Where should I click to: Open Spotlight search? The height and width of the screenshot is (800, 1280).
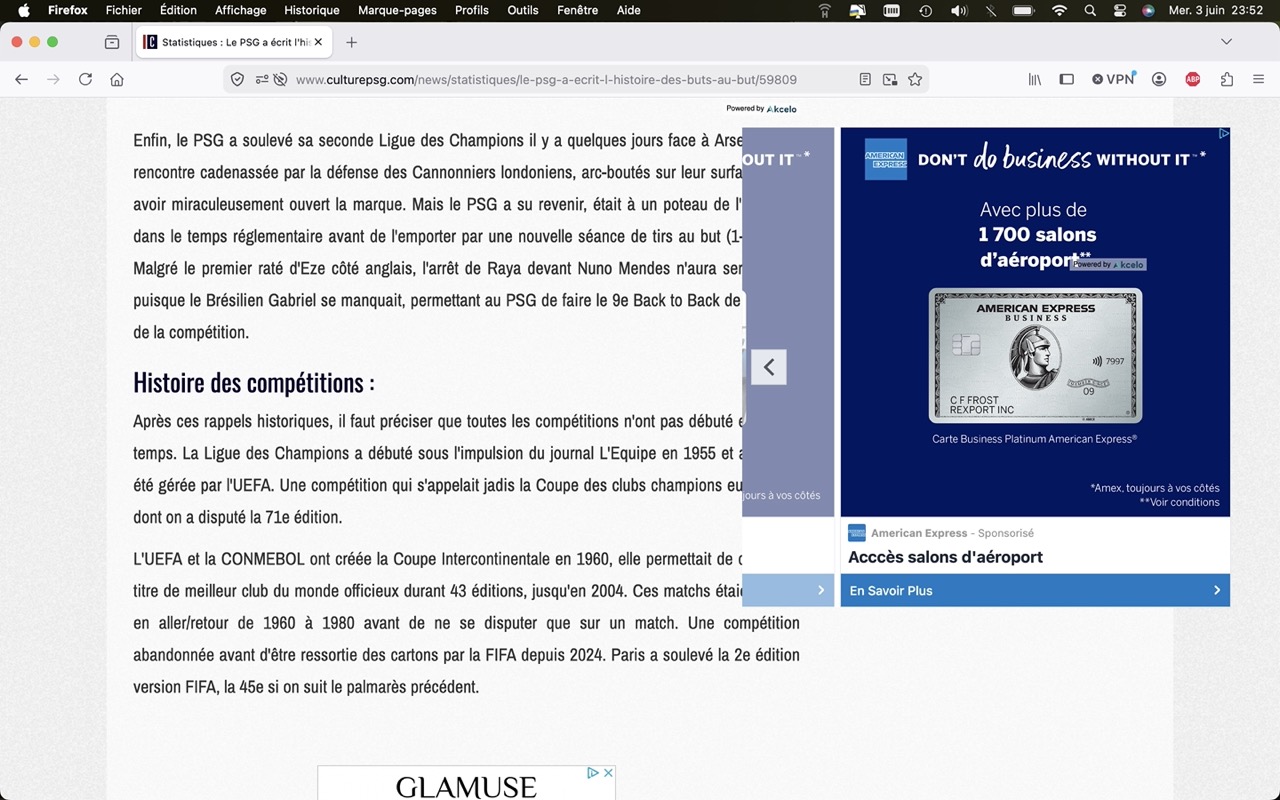1090,11
